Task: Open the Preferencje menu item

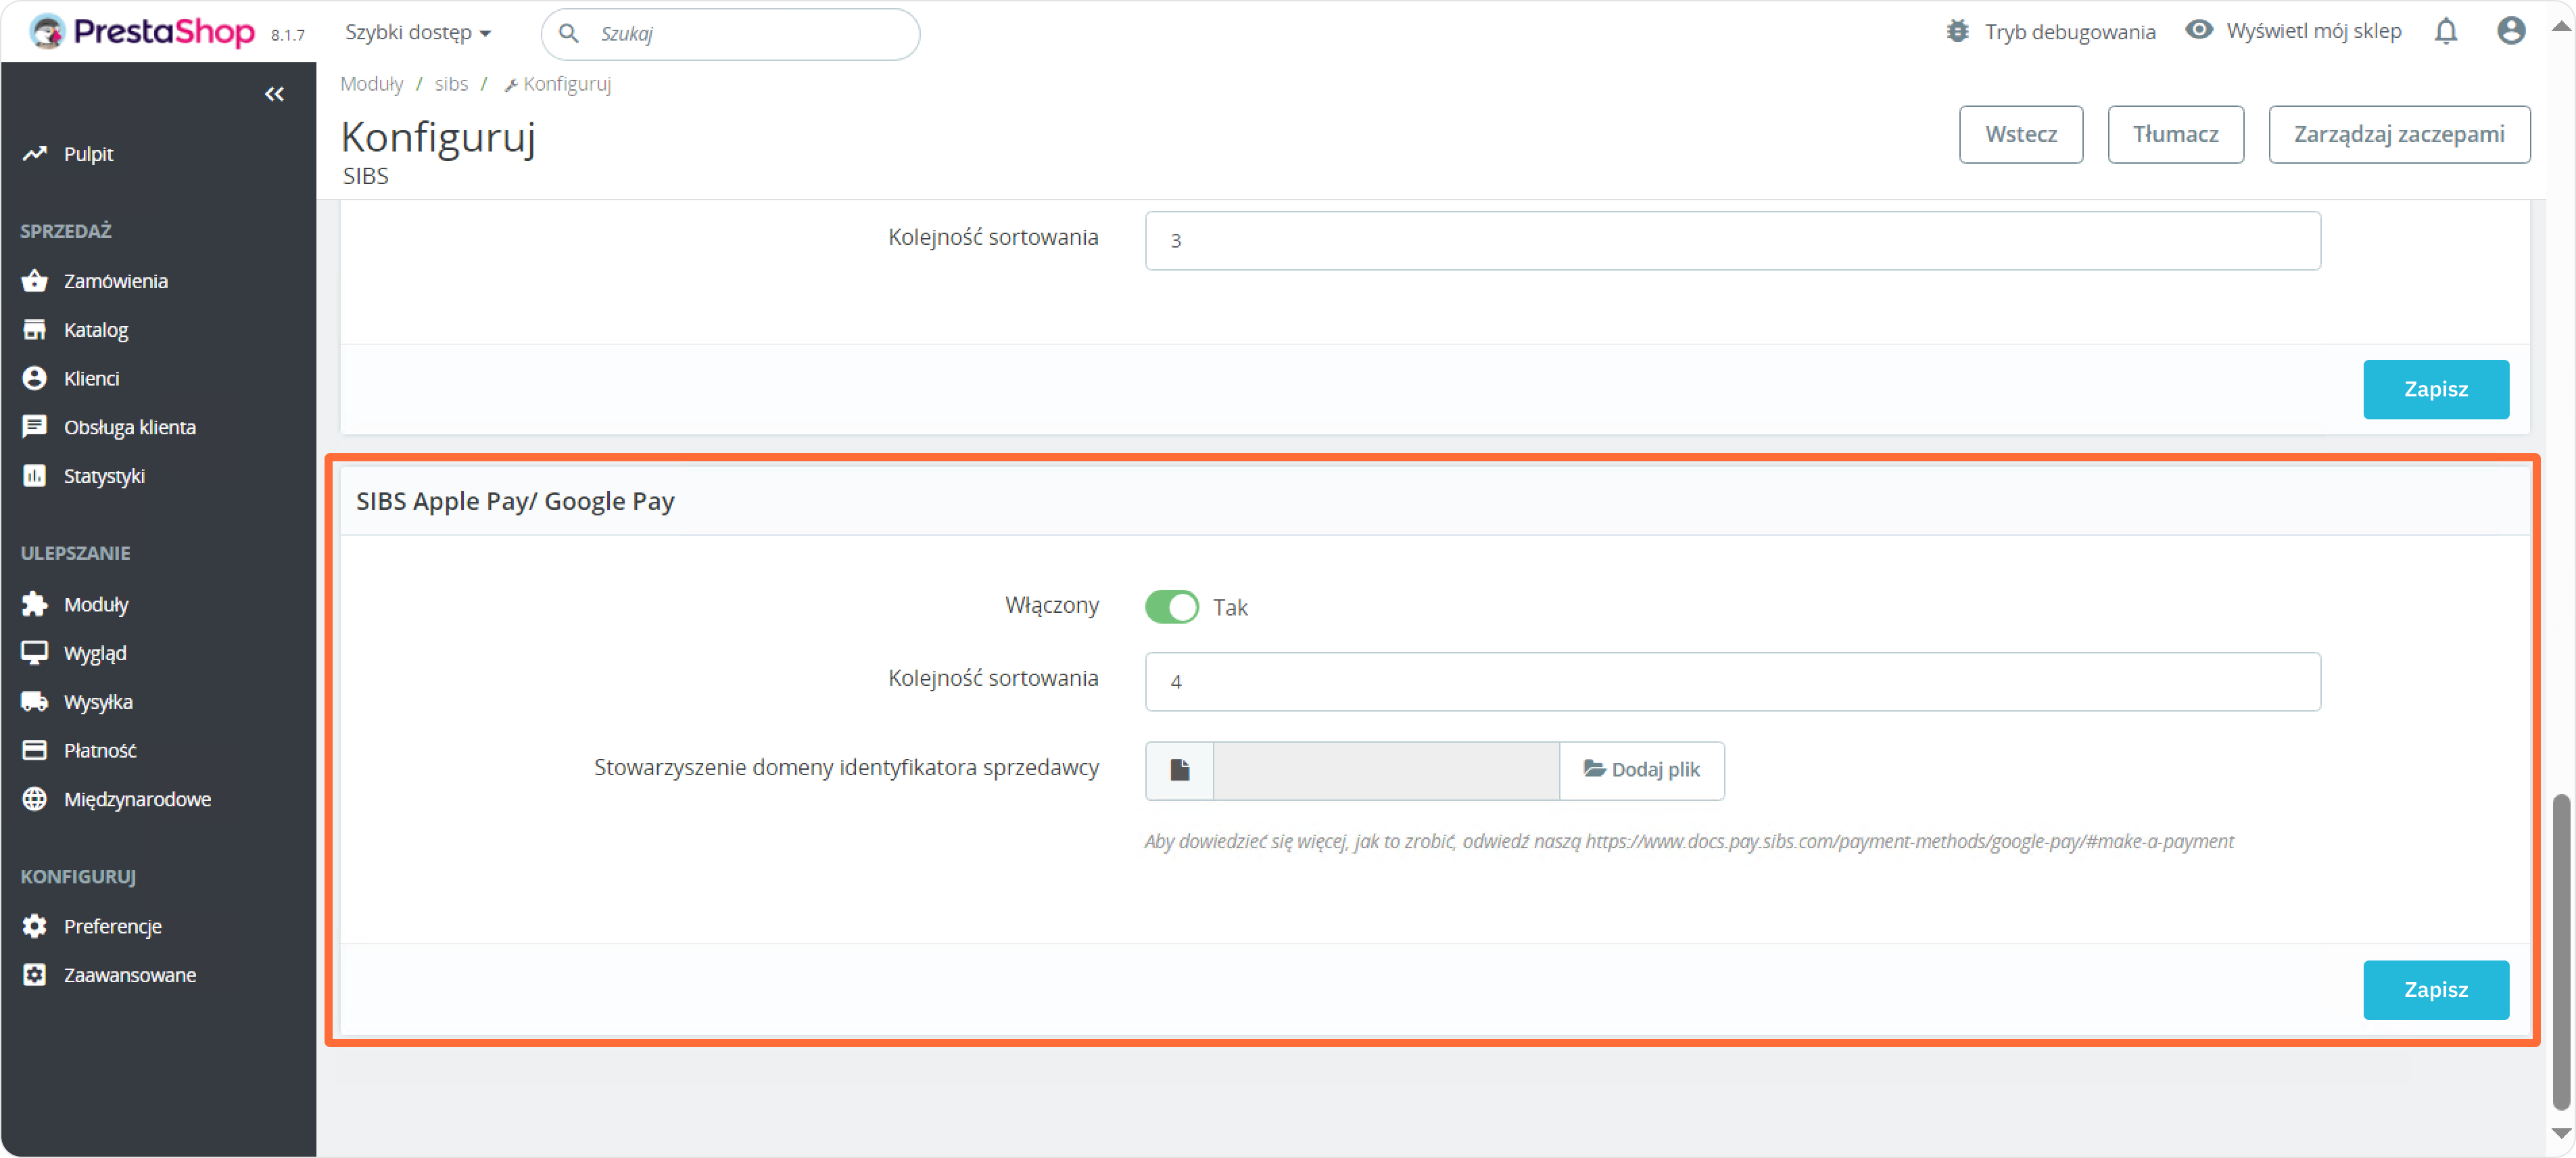Action: 112,926
